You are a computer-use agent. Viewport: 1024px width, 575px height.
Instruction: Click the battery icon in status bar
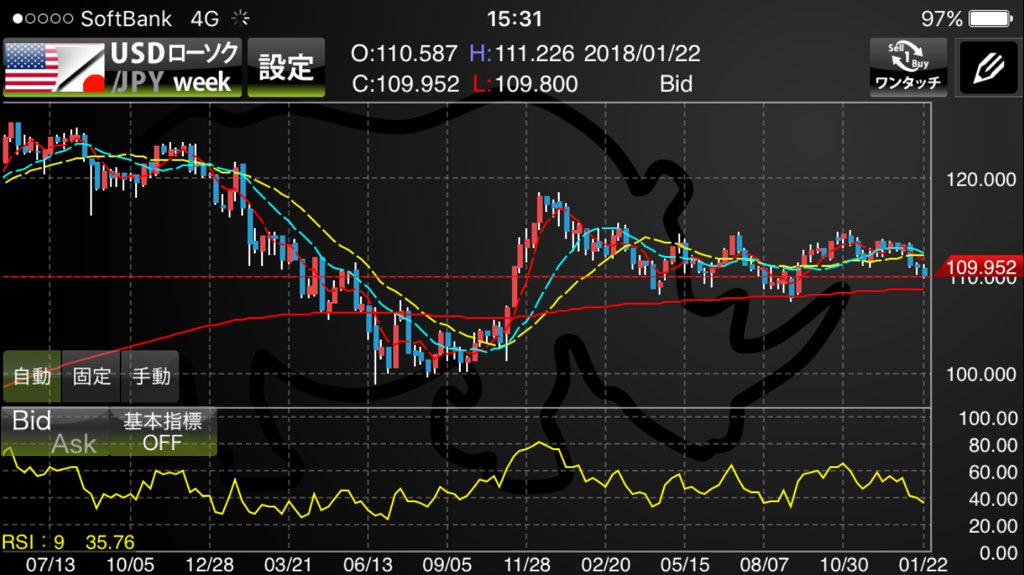click(991, 18)
